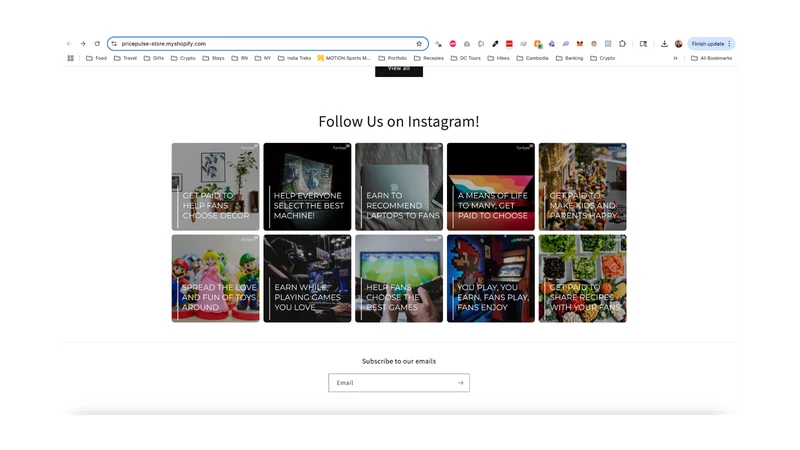Open site information icon in address bar
The image size is (800, 450).
(x=114, y=44)
